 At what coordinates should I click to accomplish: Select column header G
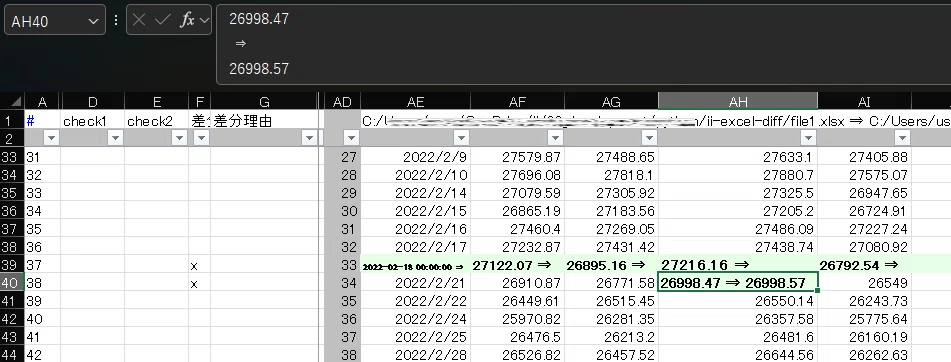pos(264,101)
